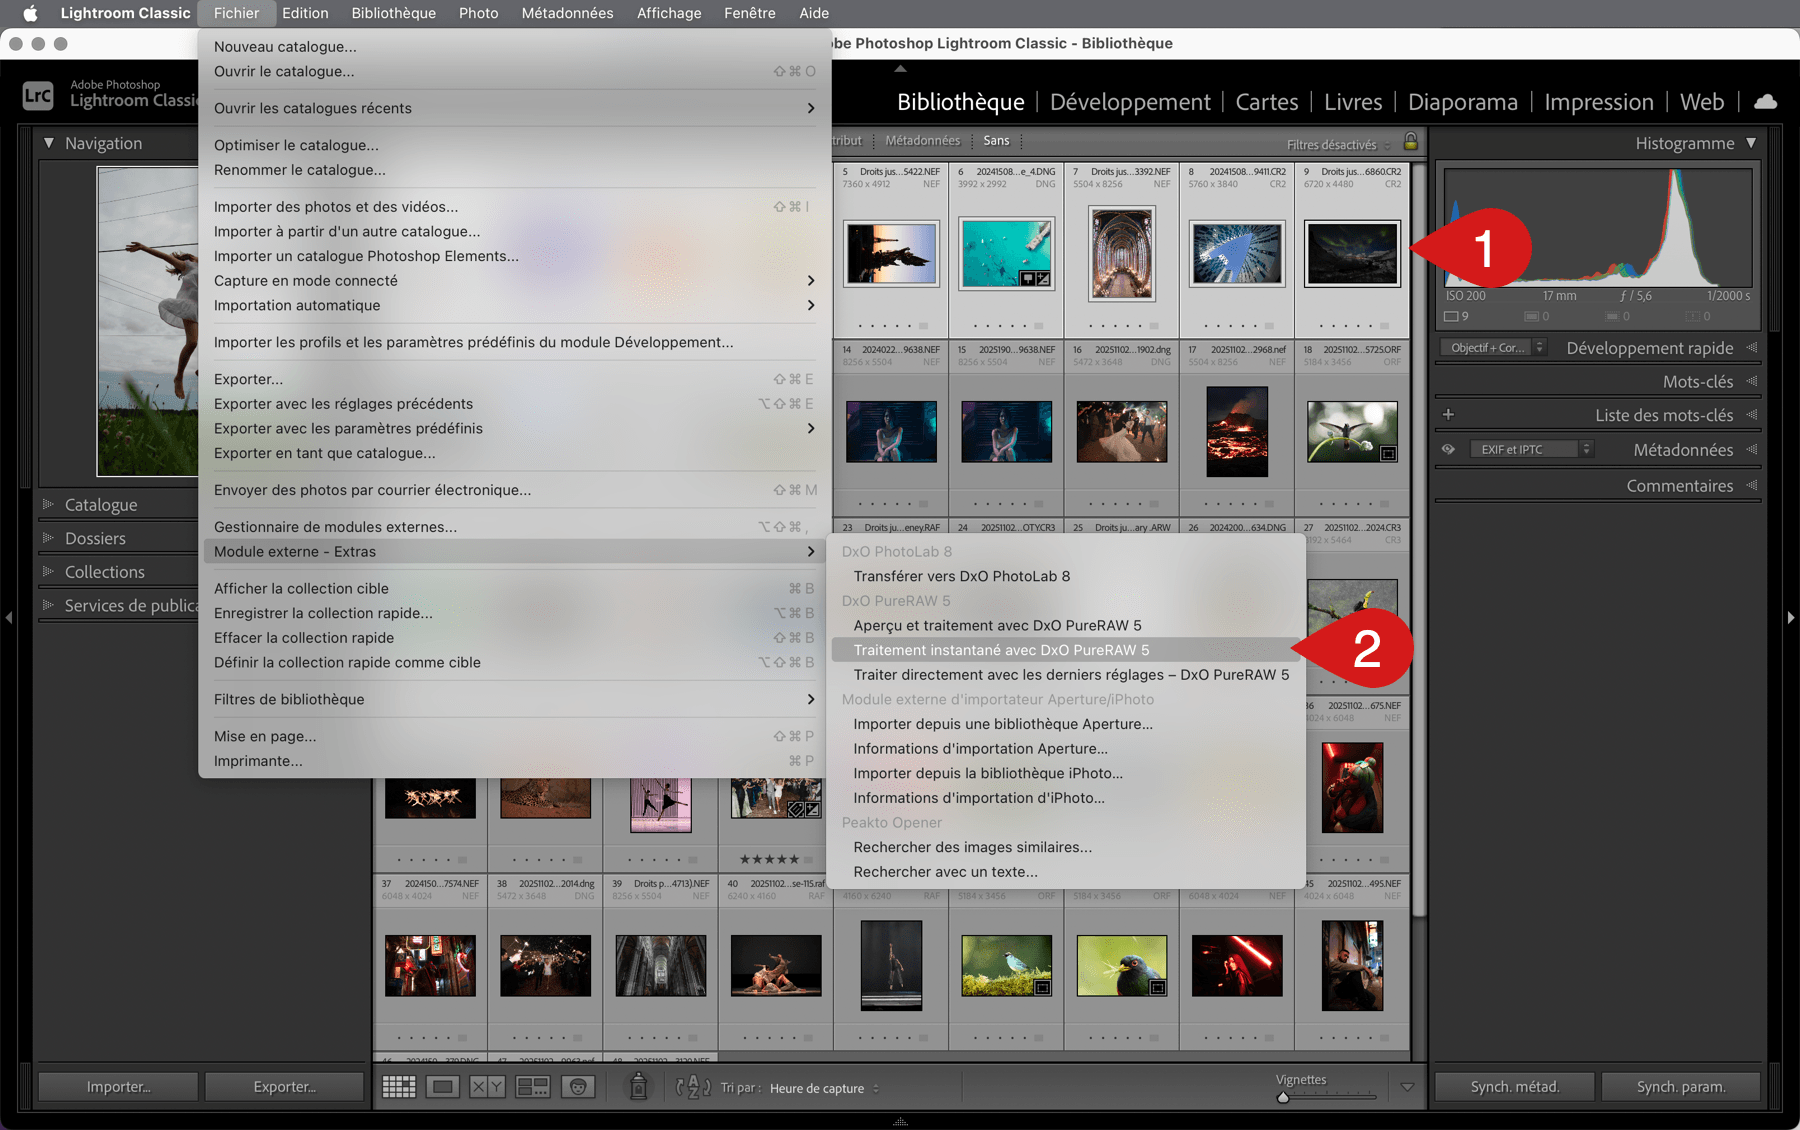Collapse the Navigation panel
This screenshot has width=1800, height=1130.
[x=48, y=143]
